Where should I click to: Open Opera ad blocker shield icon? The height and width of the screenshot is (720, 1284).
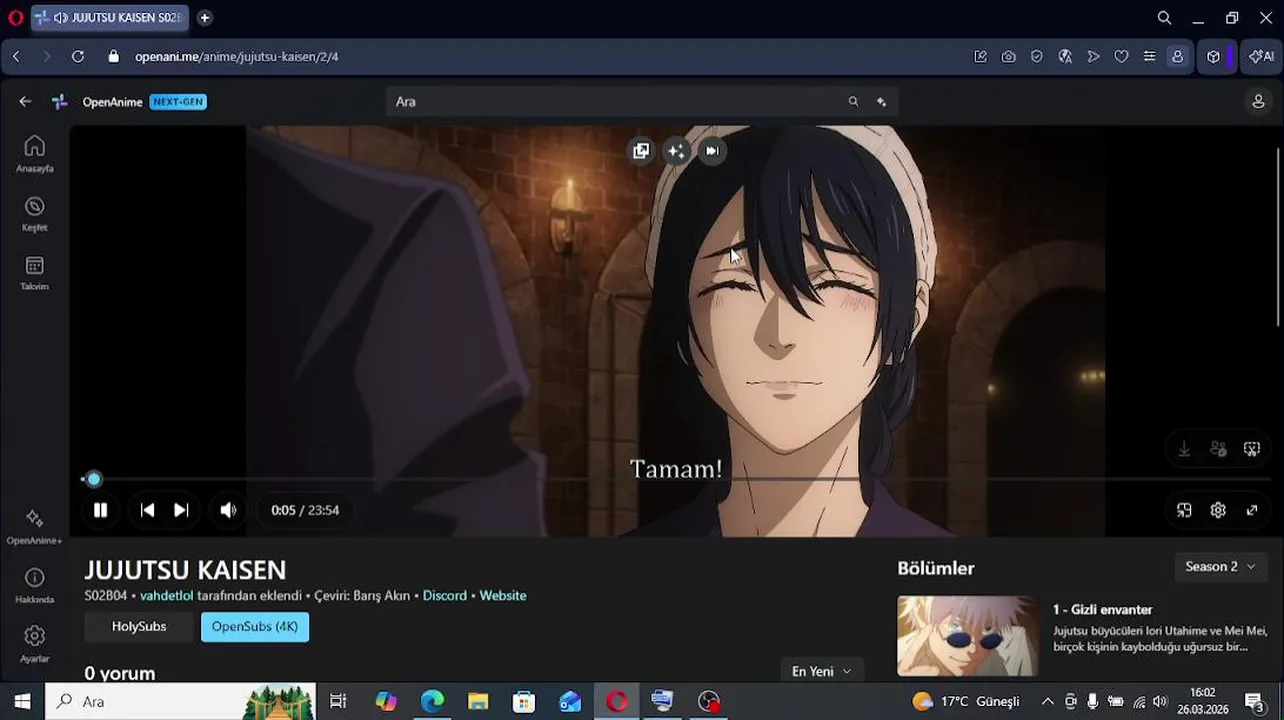(x=1037, y=57)
